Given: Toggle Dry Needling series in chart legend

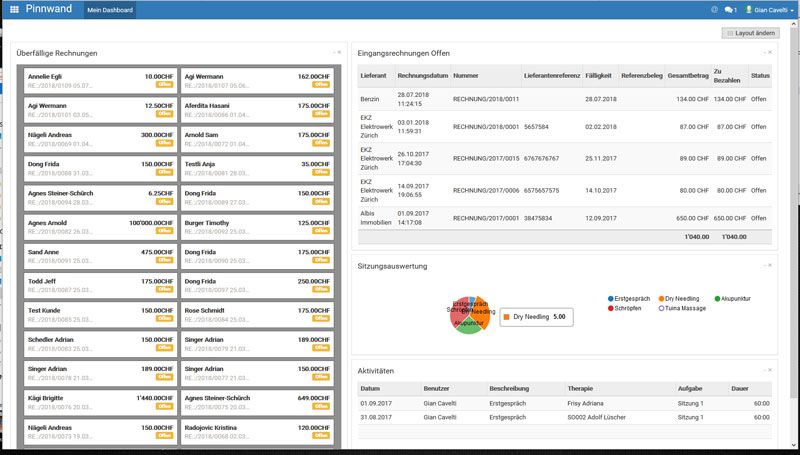Looking at the screenshot, I should (679, 299).
